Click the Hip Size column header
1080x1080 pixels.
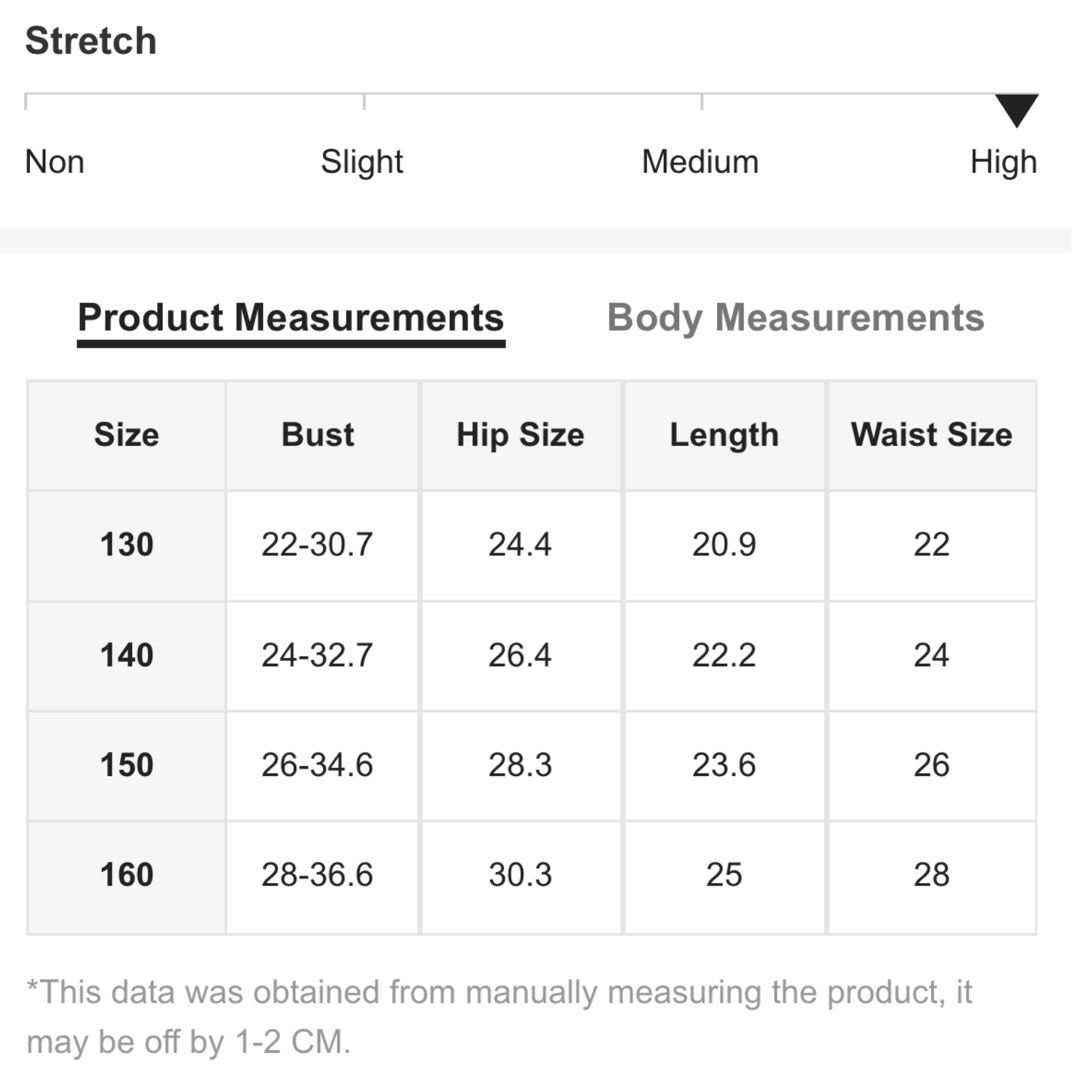tap(520, 435)
